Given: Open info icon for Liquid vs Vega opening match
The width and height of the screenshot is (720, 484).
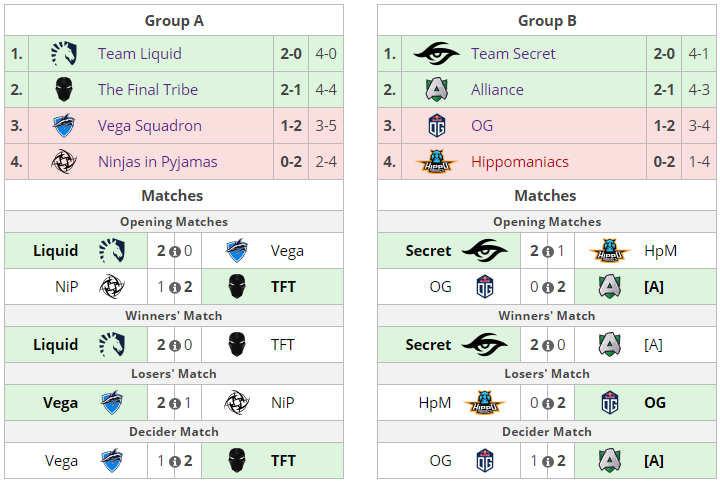Looking at the screenshot, I should [x=174, y=252].
